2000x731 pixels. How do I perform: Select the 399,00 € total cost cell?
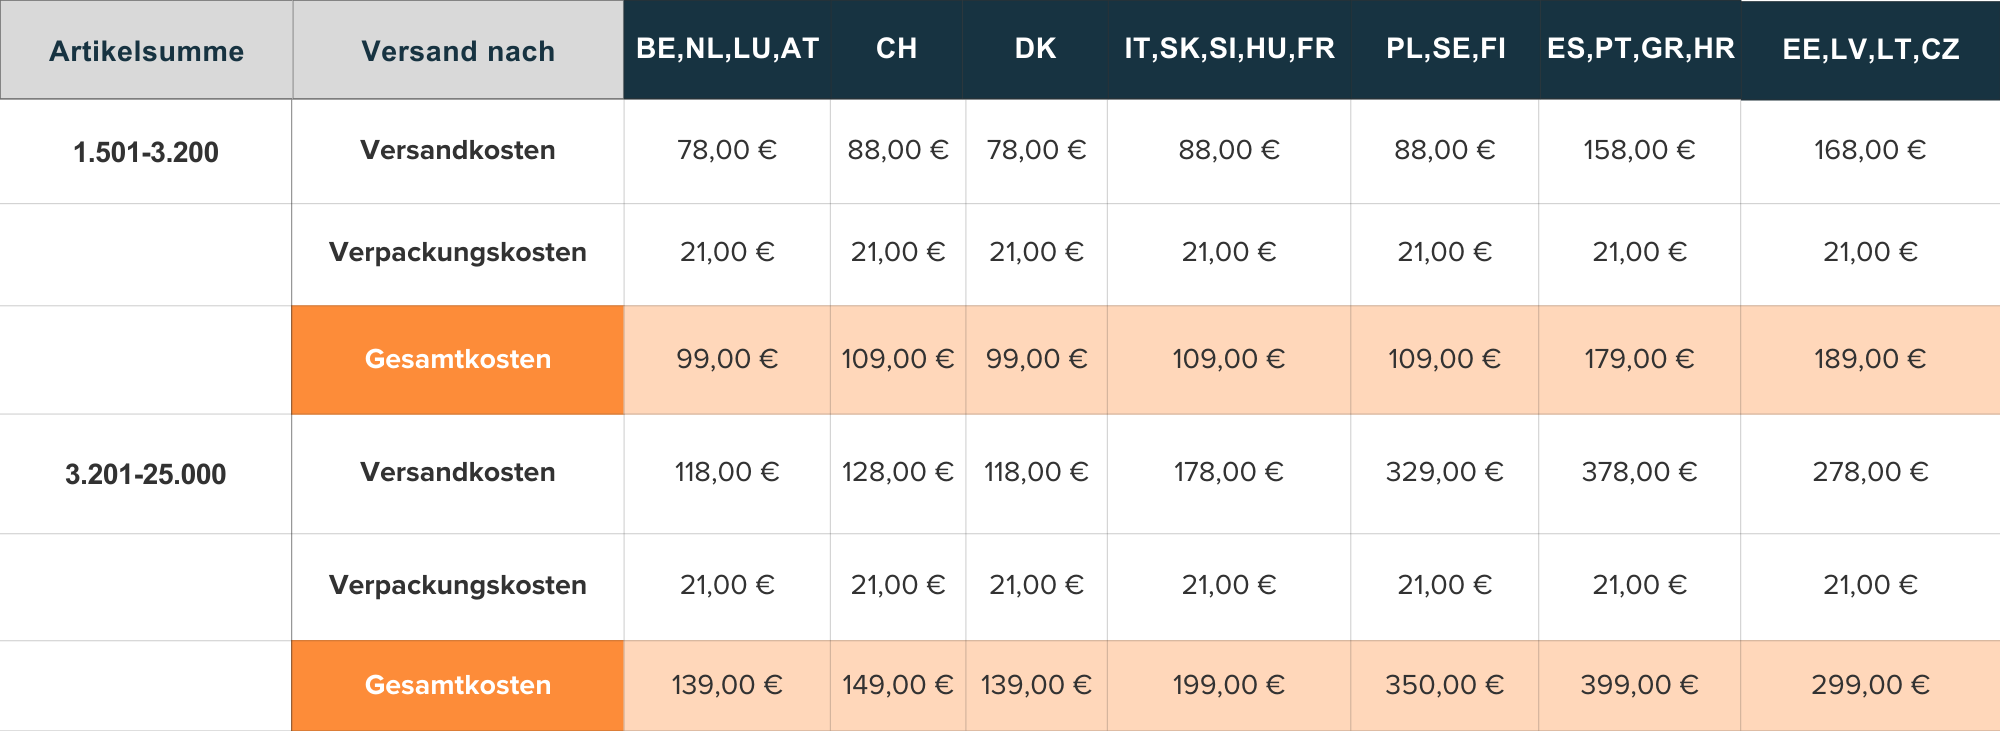(1639, 685)
